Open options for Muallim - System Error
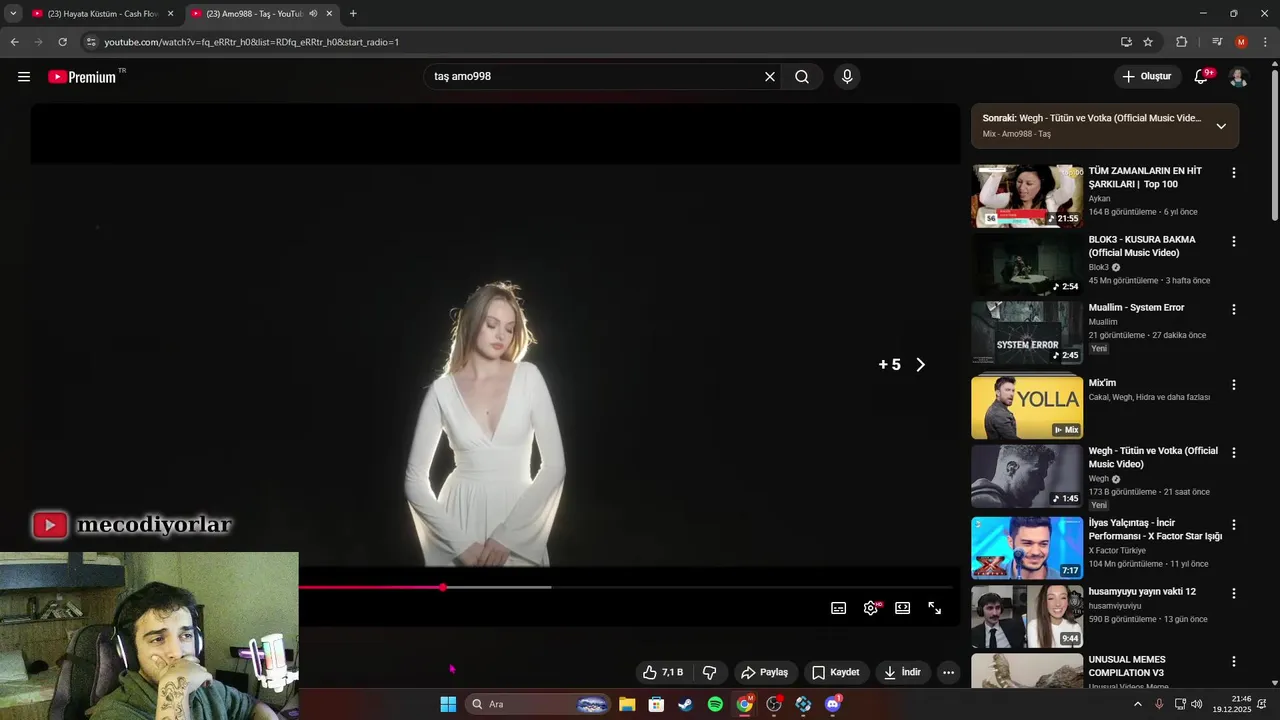The width and height of the screenshot is (1280, 720). tap(1233, 310)
